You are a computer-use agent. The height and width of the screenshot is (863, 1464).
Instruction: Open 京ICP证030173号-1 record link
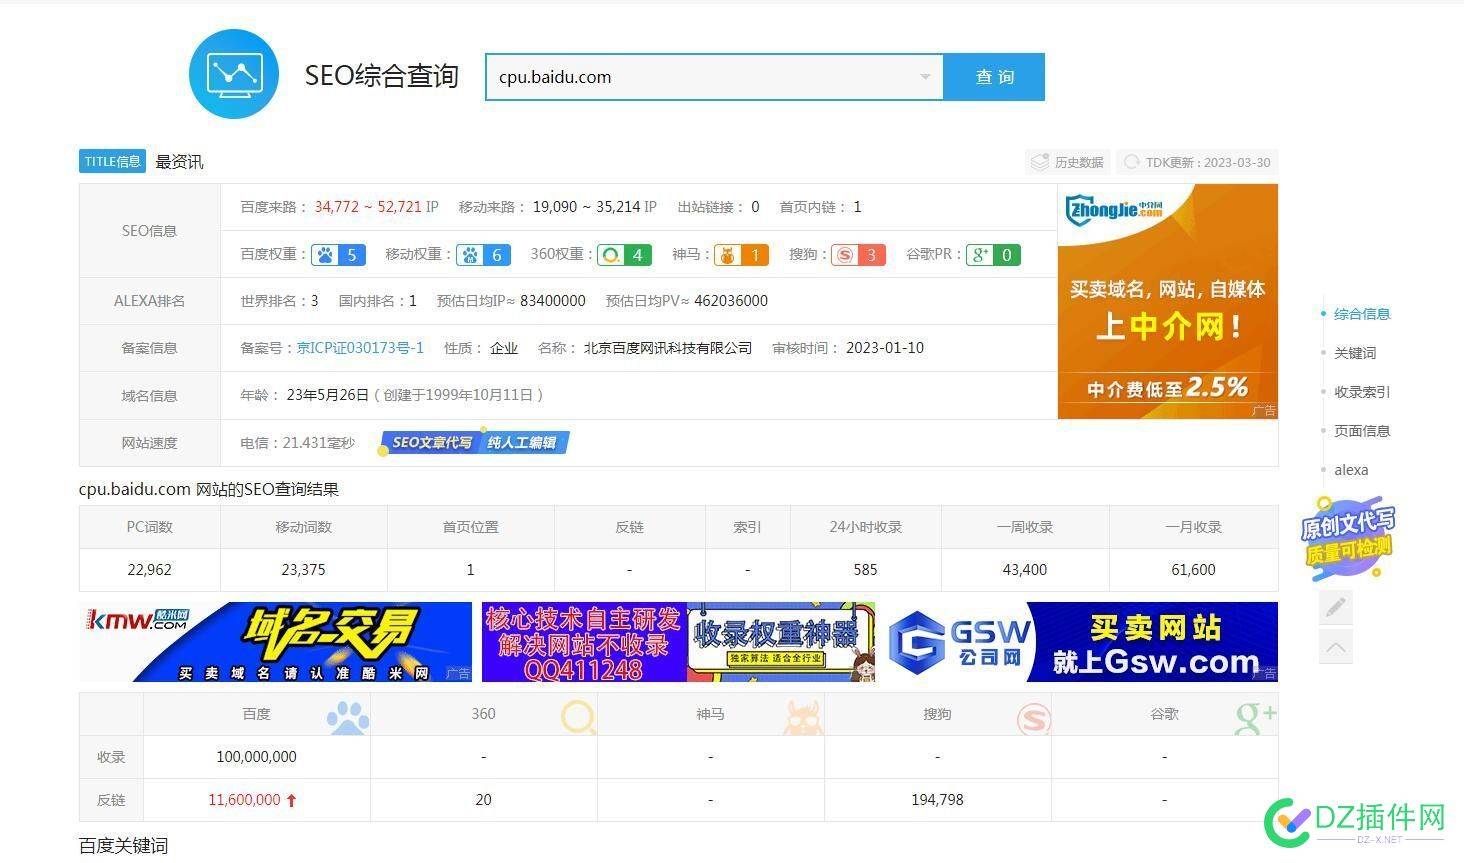click(360, 348)
